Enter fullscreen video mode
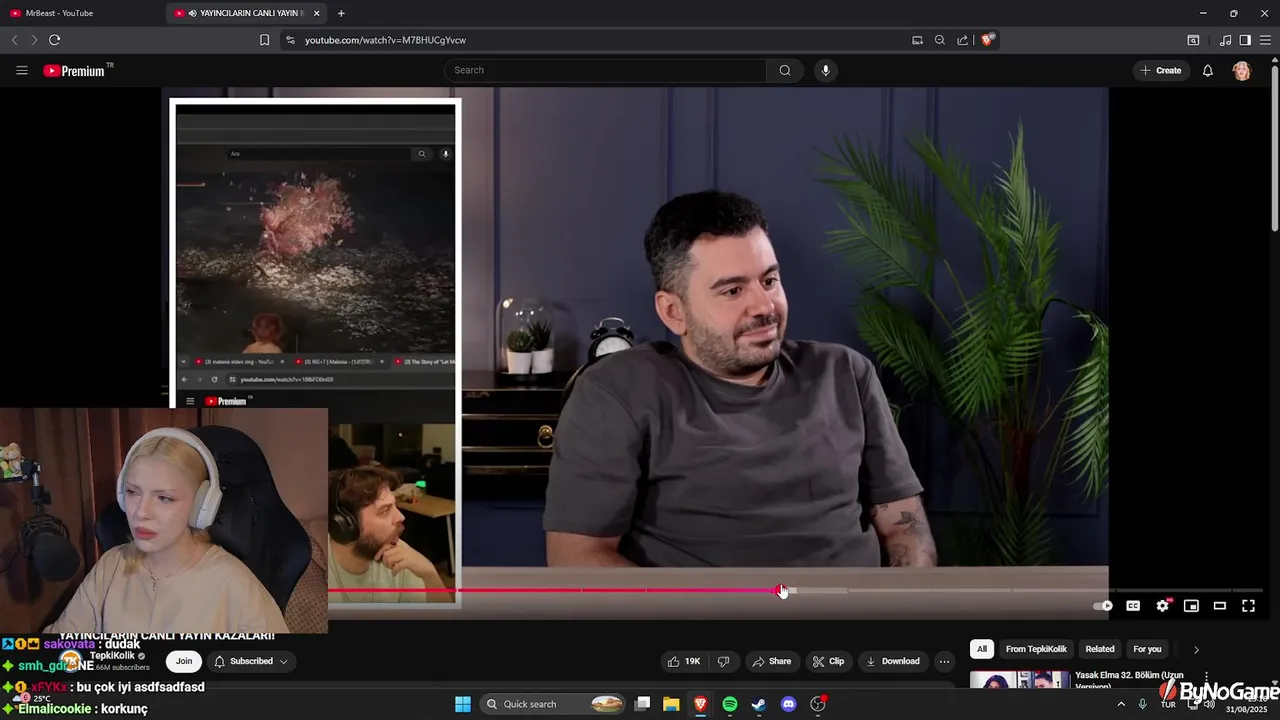The image size is (1280, 720). 1248,605
